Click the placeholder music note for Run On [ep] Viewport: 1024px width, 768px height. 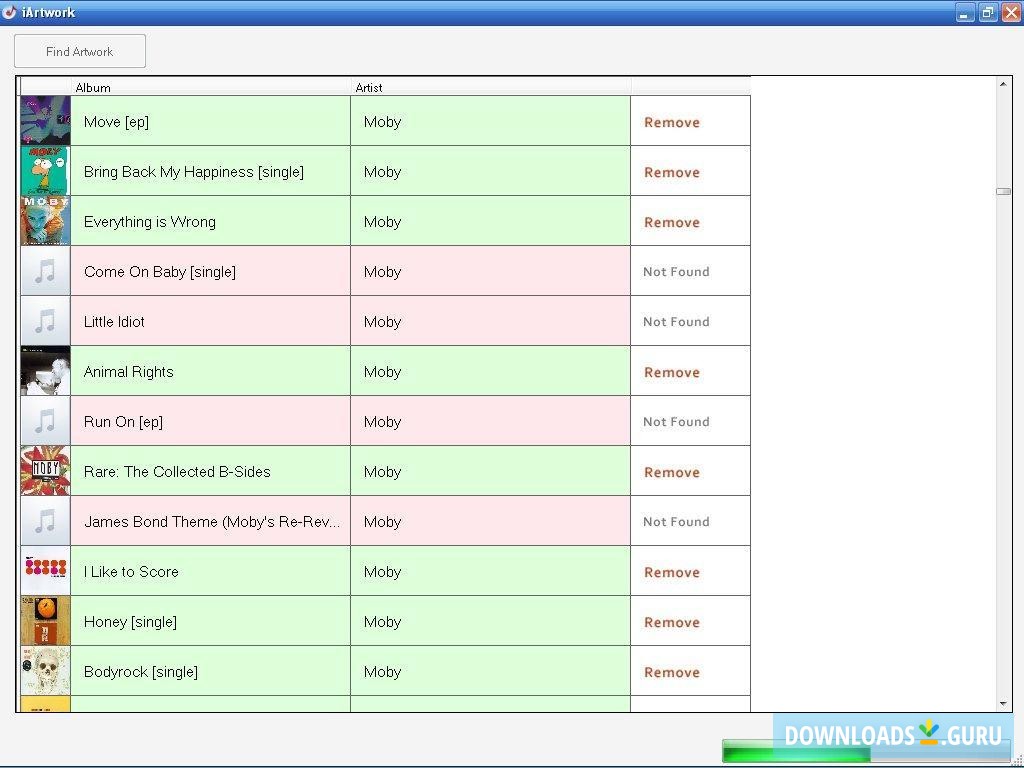coord(45,421)
